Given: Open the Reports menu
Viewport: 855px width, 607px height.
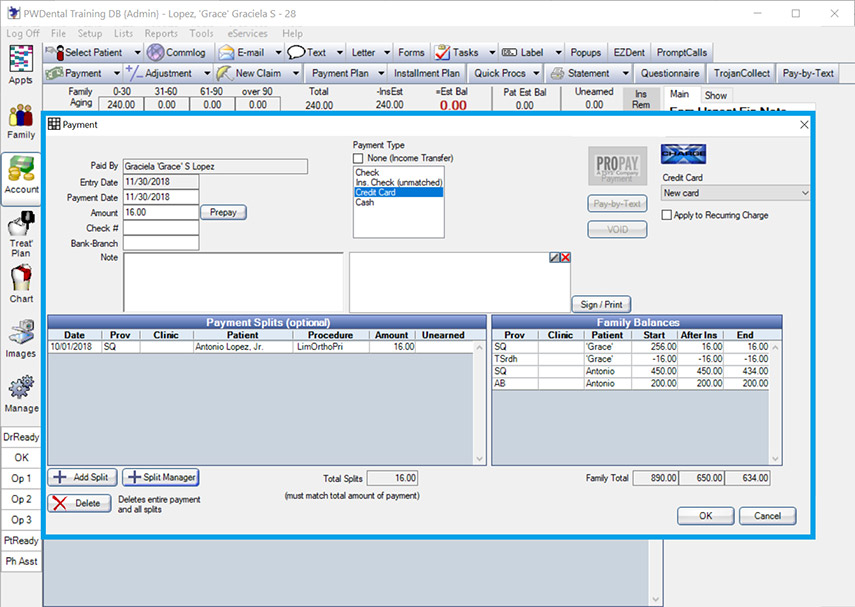Looking at the screenshot, I should 161,33.
